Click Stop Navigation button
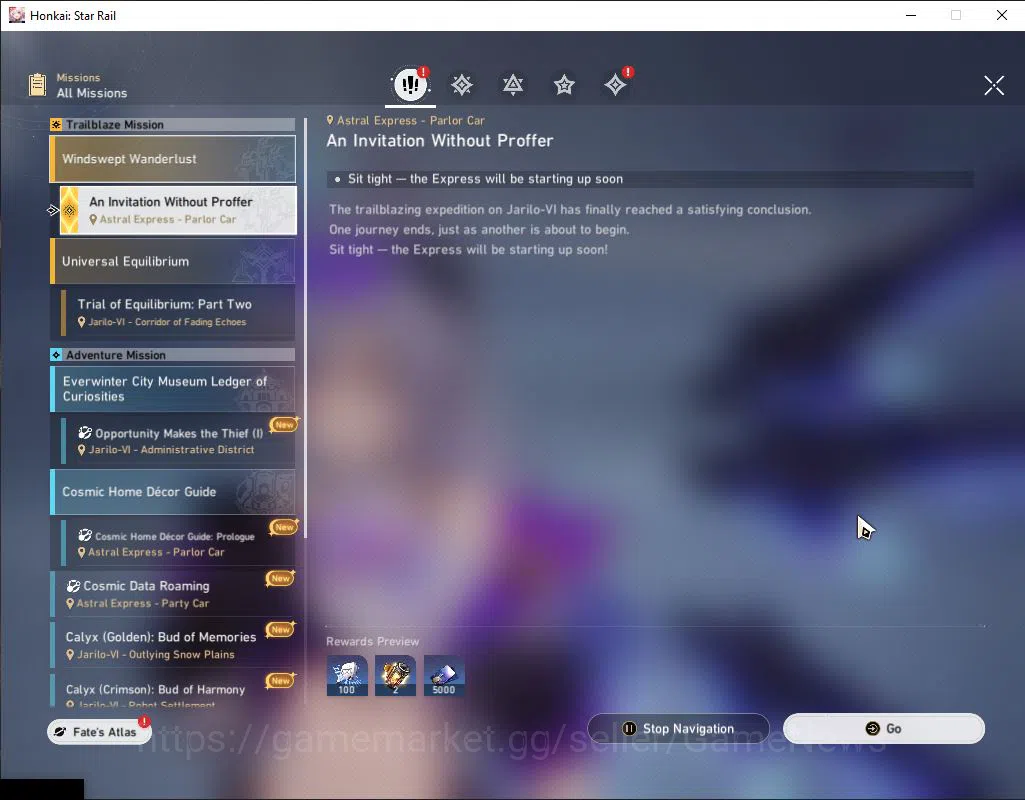This screenshot has height=800, width=1025. point(679,728)
